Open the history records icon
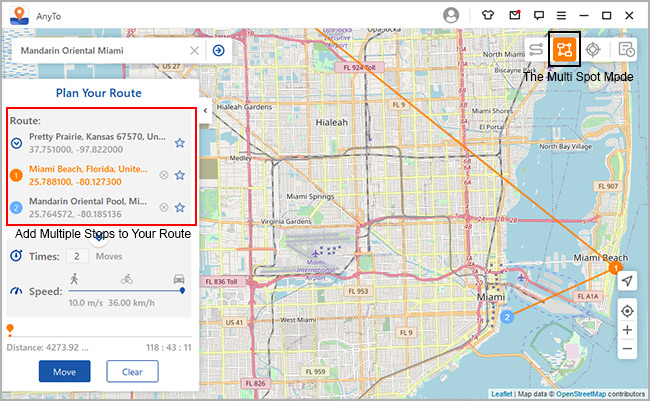 click(626, 49)
